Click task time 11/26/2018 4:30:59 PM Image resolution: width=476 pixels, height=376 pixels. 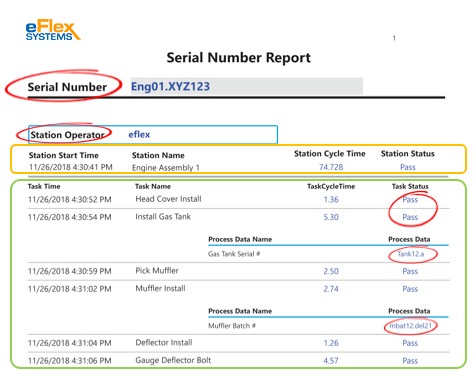[x=70, y=271]
